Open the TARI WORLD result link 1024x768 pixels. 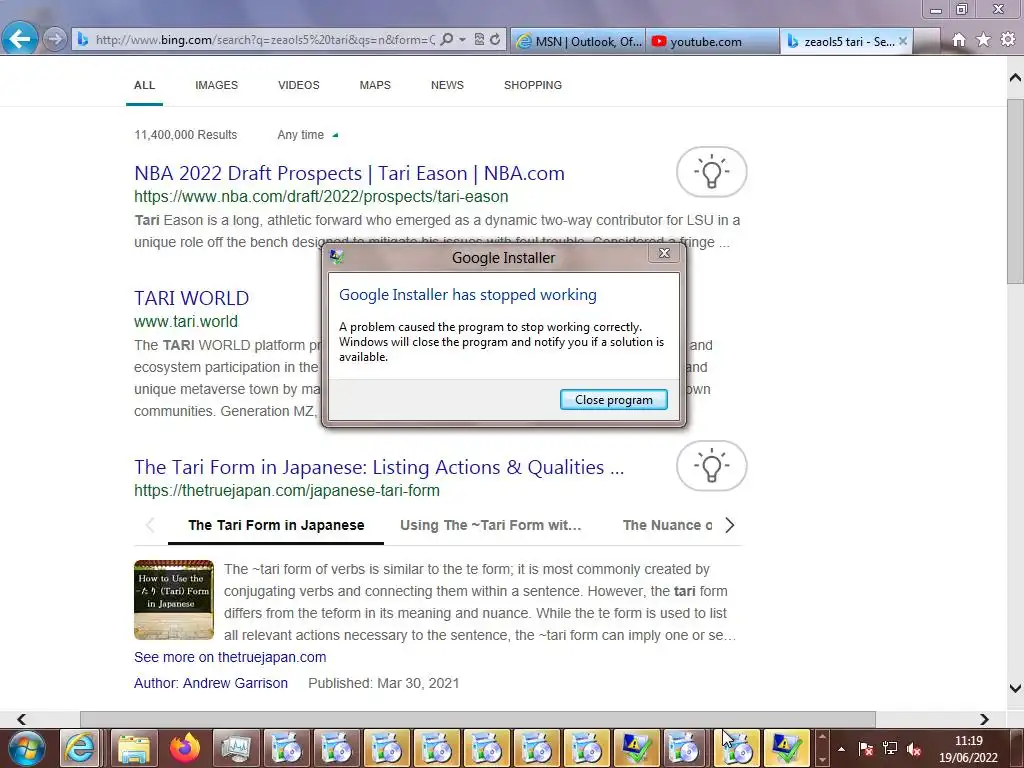[x=191, y=298]
